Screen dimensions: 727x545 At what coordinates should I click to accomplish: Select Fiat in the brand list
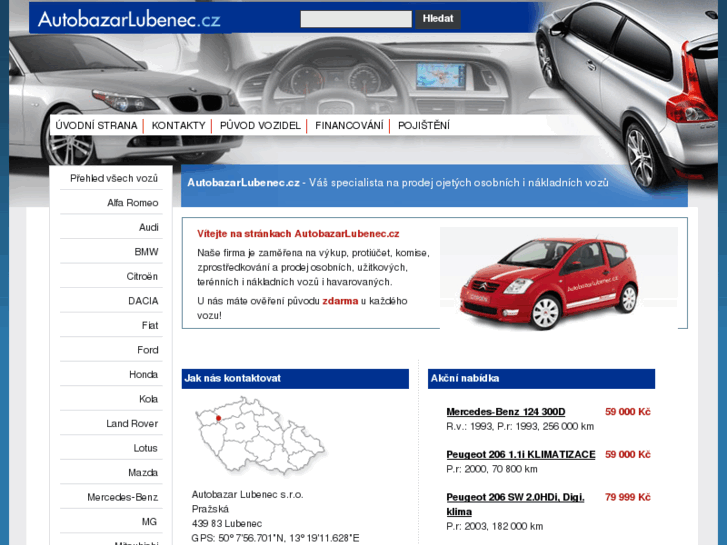[150, 326]
